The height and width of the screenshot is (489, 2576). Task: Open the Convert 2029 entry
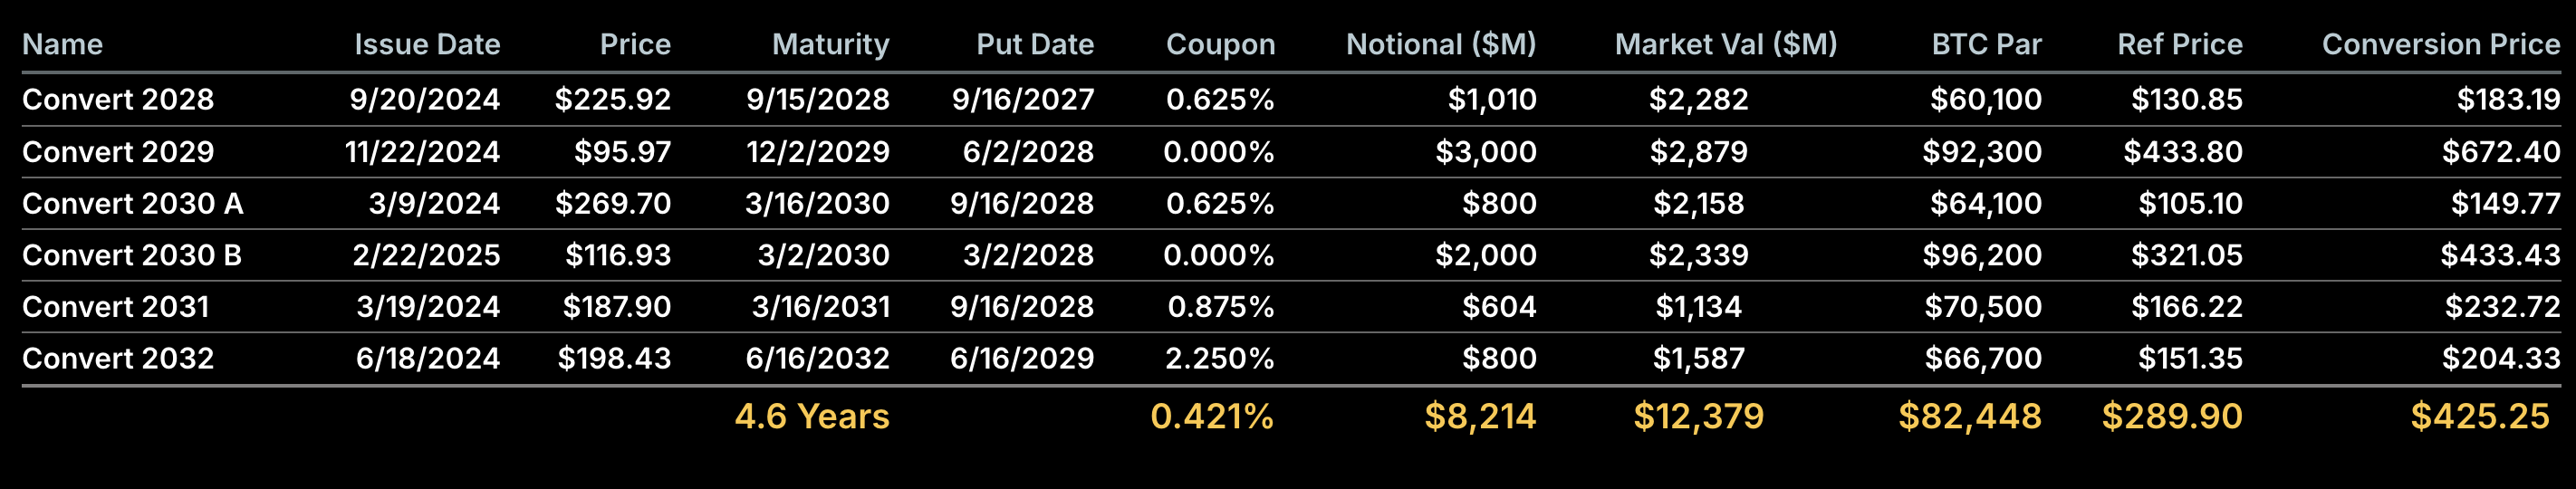coord(118,151)
